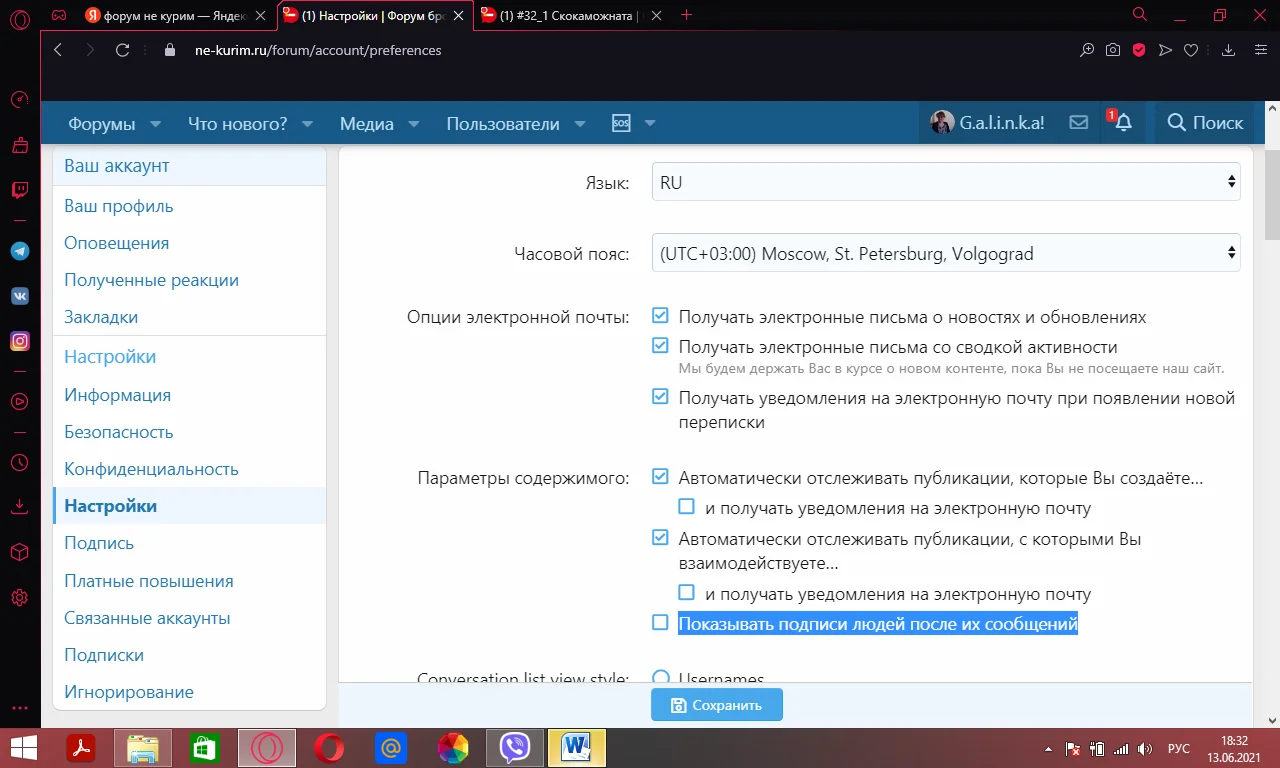Open Microsoft Word from the taskbar
The image size is (1280, 768).
(576, 748)
